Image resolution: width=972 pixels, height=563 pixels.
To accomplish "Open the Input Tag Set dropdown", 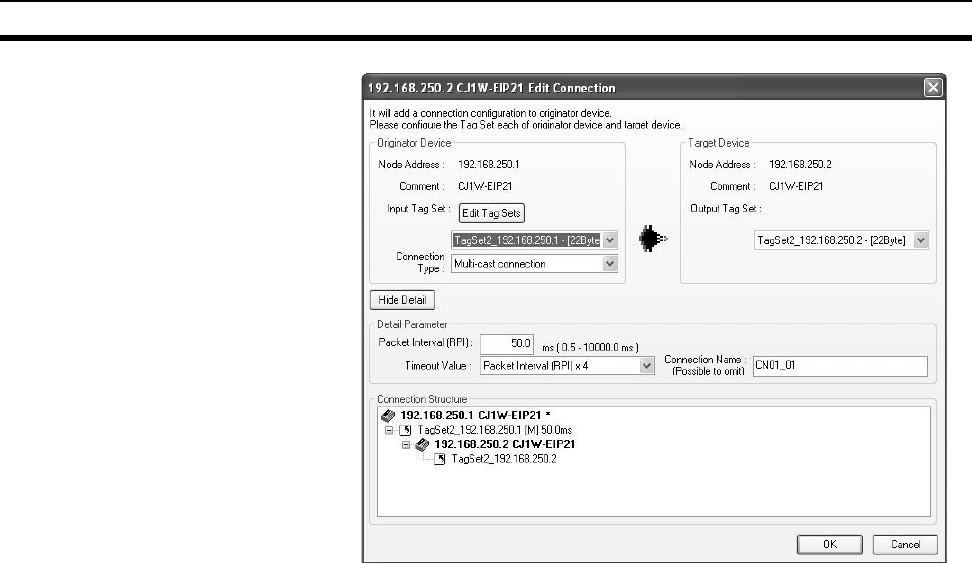I will coord(610,240).
